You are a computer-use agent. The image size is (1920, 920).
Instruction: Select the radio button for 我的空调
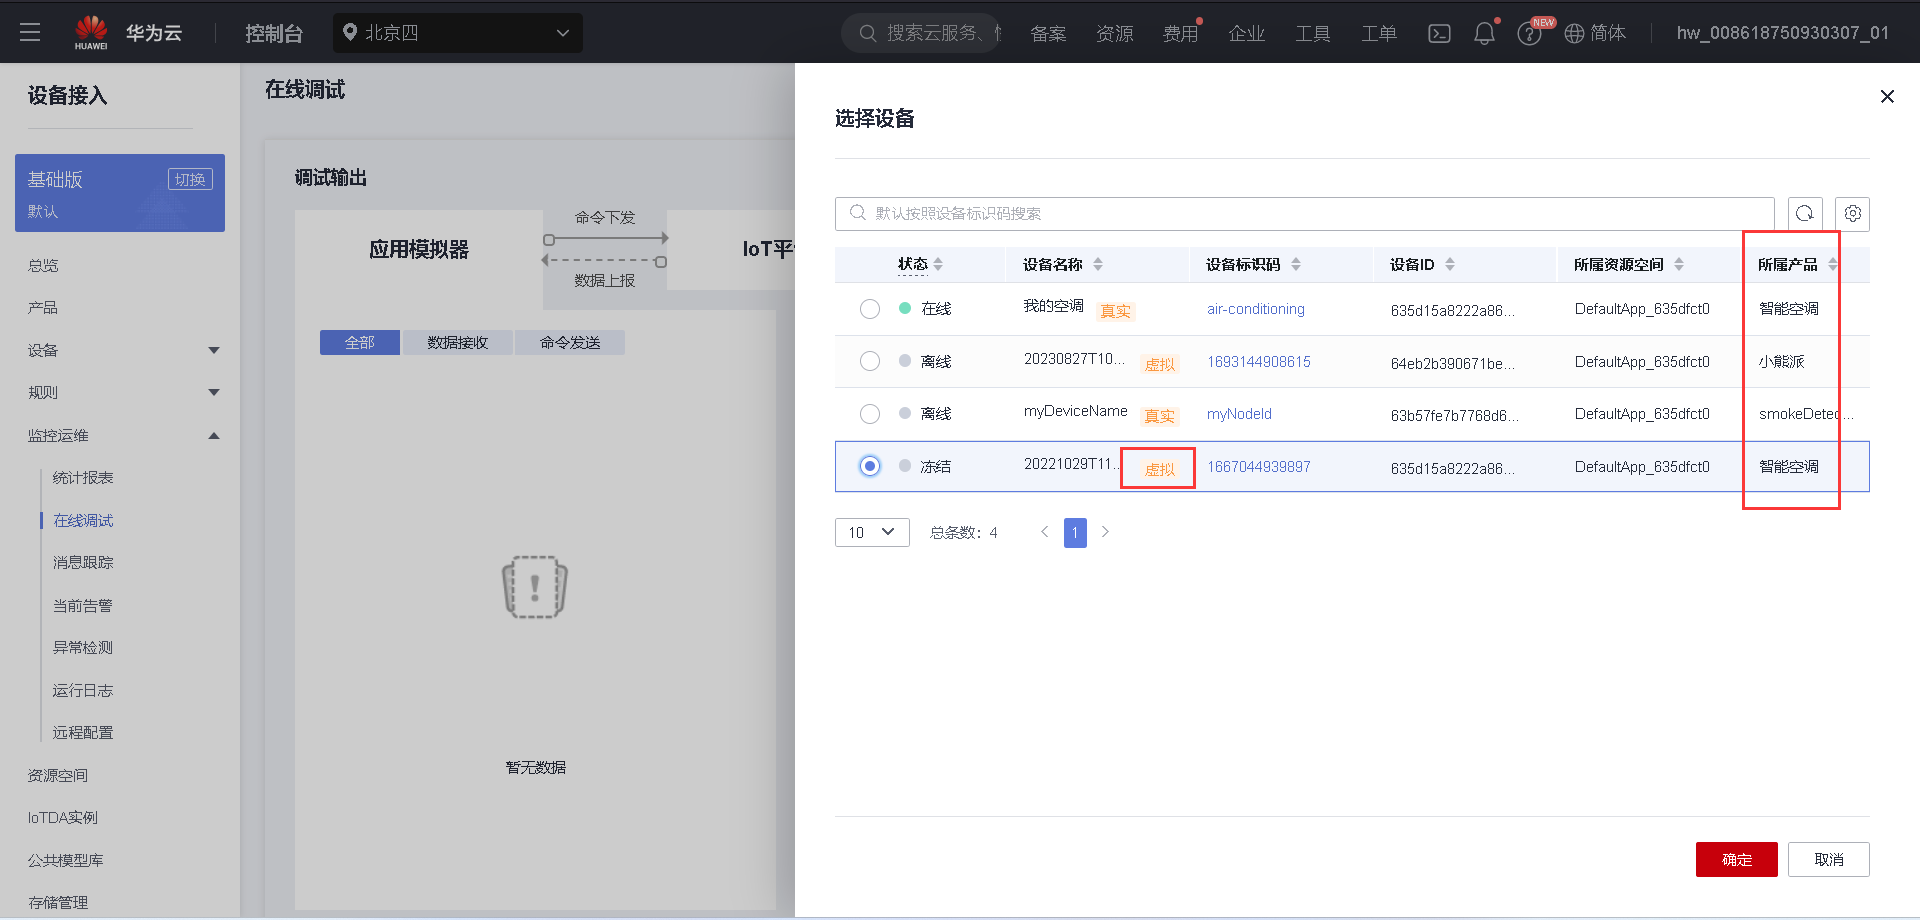(869, 309)
